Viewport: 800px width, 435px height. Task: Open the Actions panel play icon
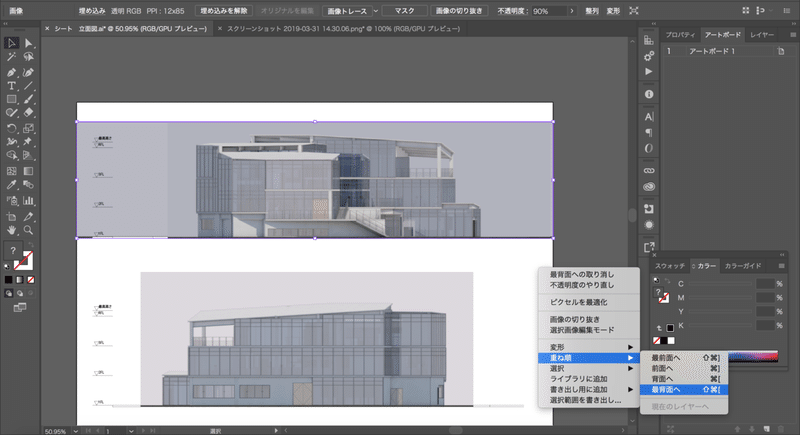pyautogui.click(x=648, y=71)
